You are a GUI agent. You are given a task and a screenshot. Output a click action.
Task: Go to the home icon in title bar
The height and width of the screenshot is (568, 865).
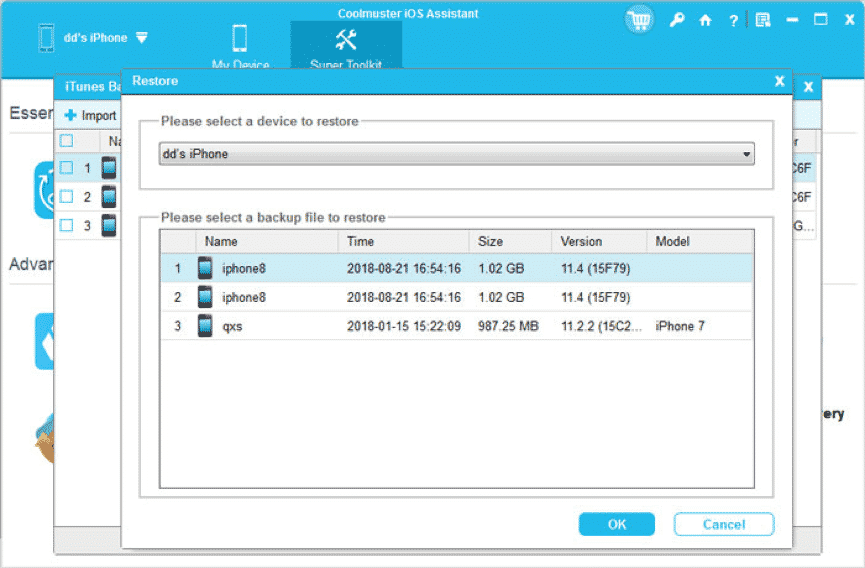pos(705,20)
